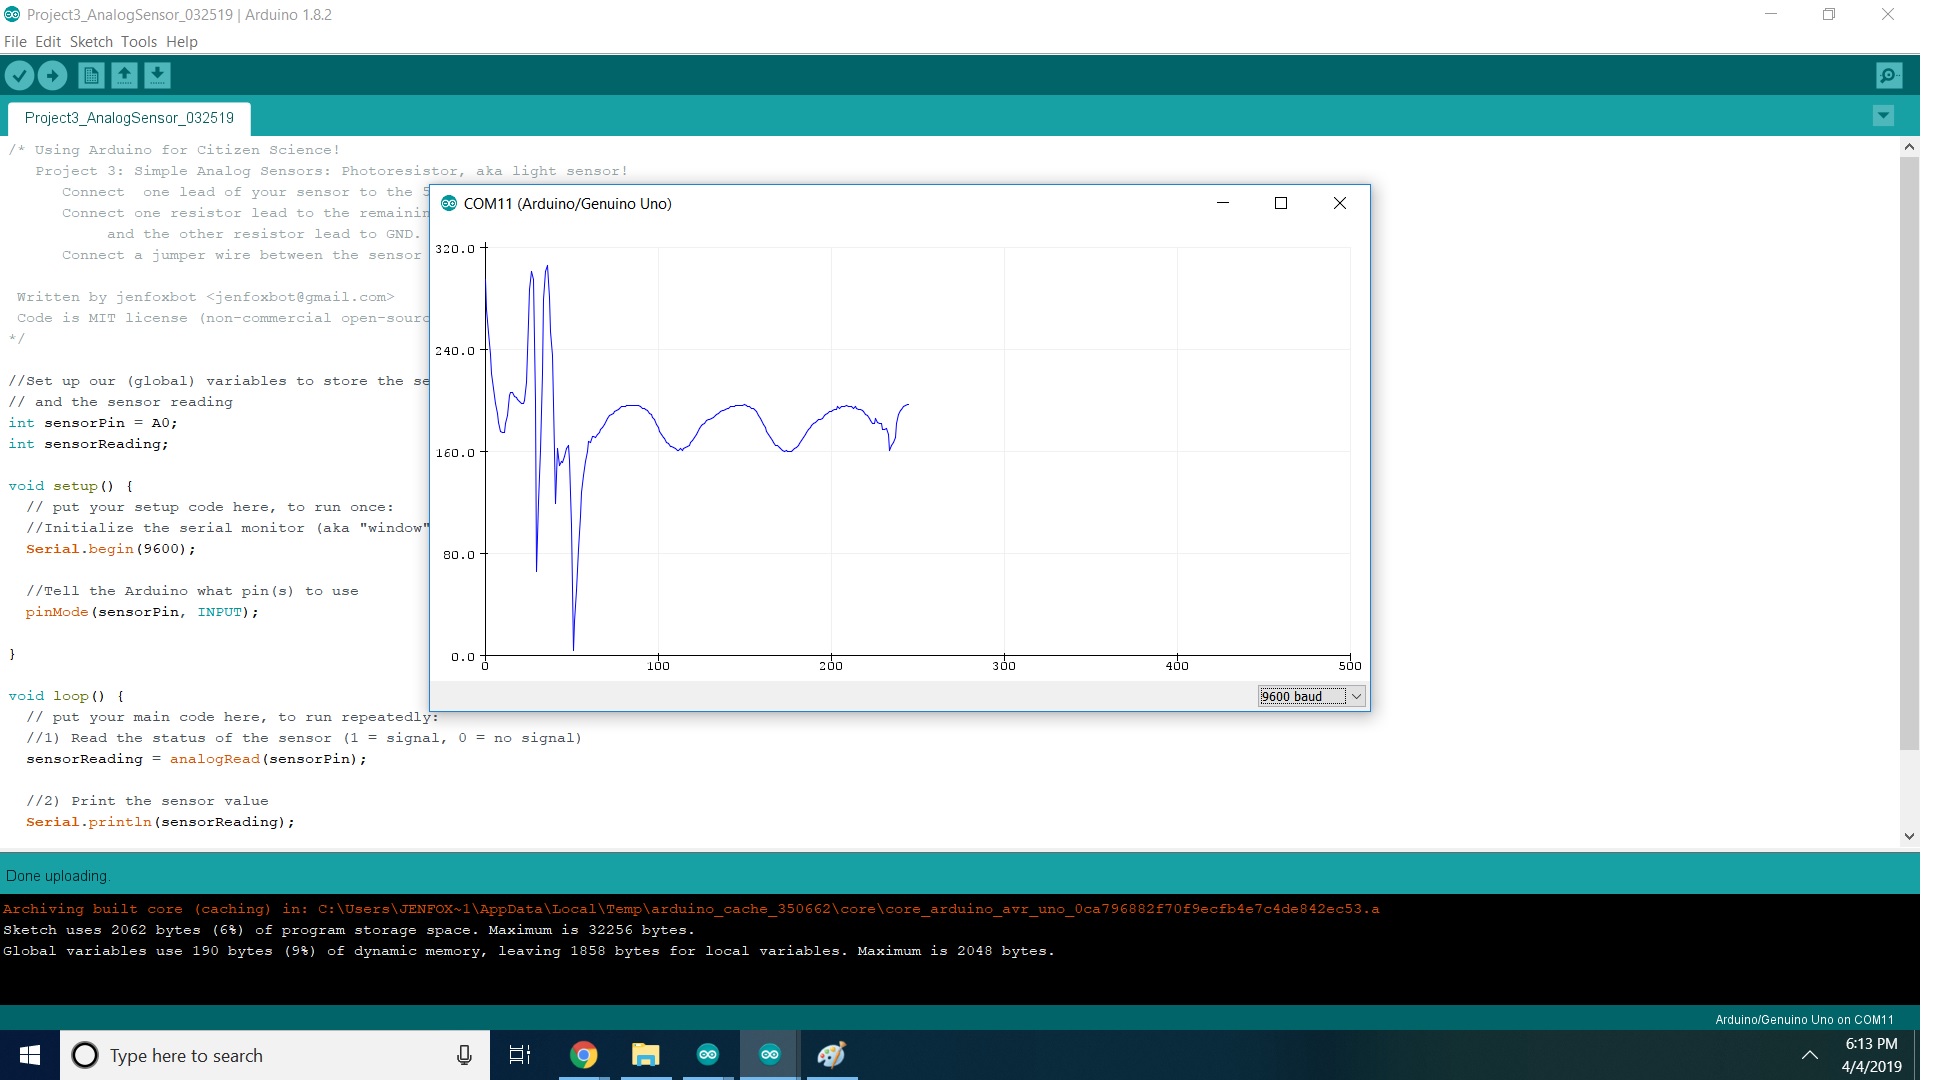Click the Save sketch down-arrow icon
This screenshot has height=1080, width=1958.
tap(157, 75)
